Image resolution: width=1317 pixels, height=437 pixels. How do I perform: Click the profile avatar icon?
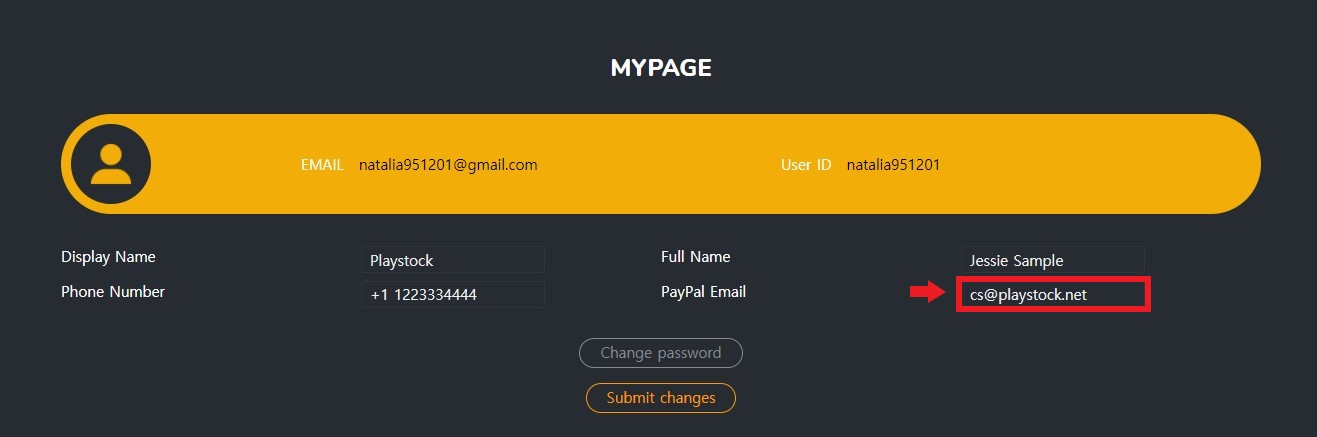(110, 165)
